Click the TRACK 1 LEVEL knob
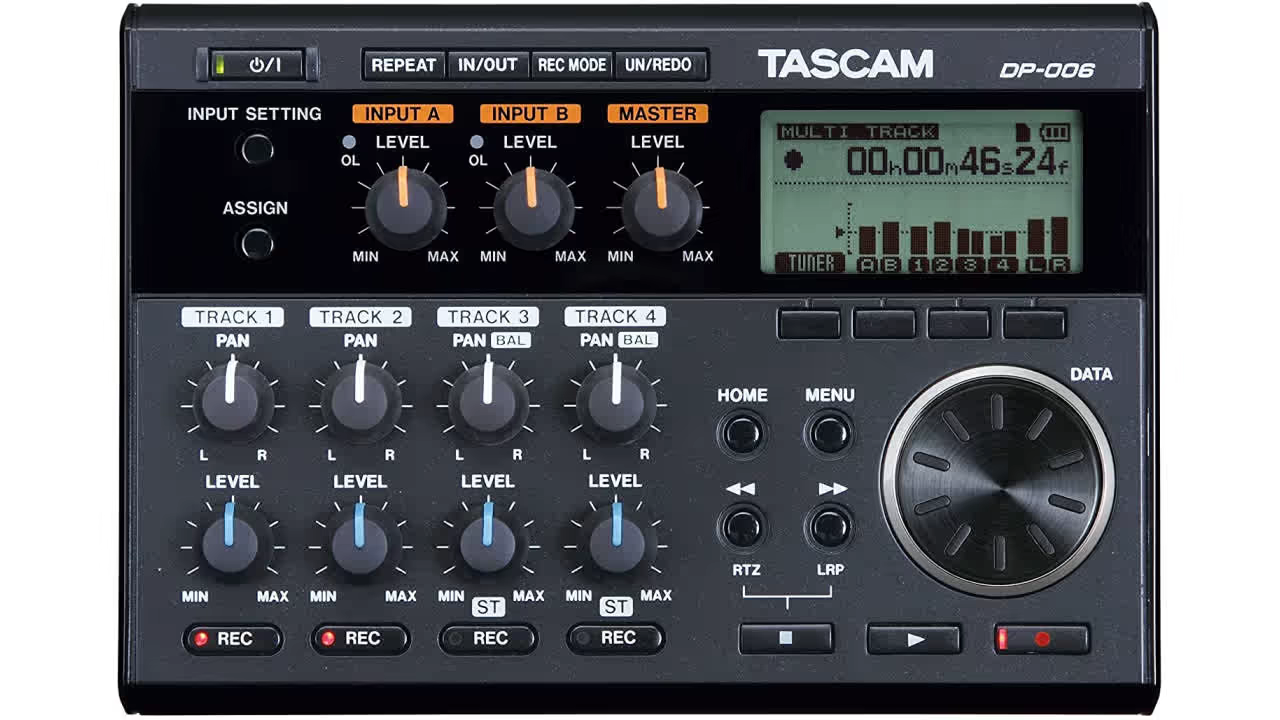The height and width of the screenshot is (720, 1280). pos(231,543)
